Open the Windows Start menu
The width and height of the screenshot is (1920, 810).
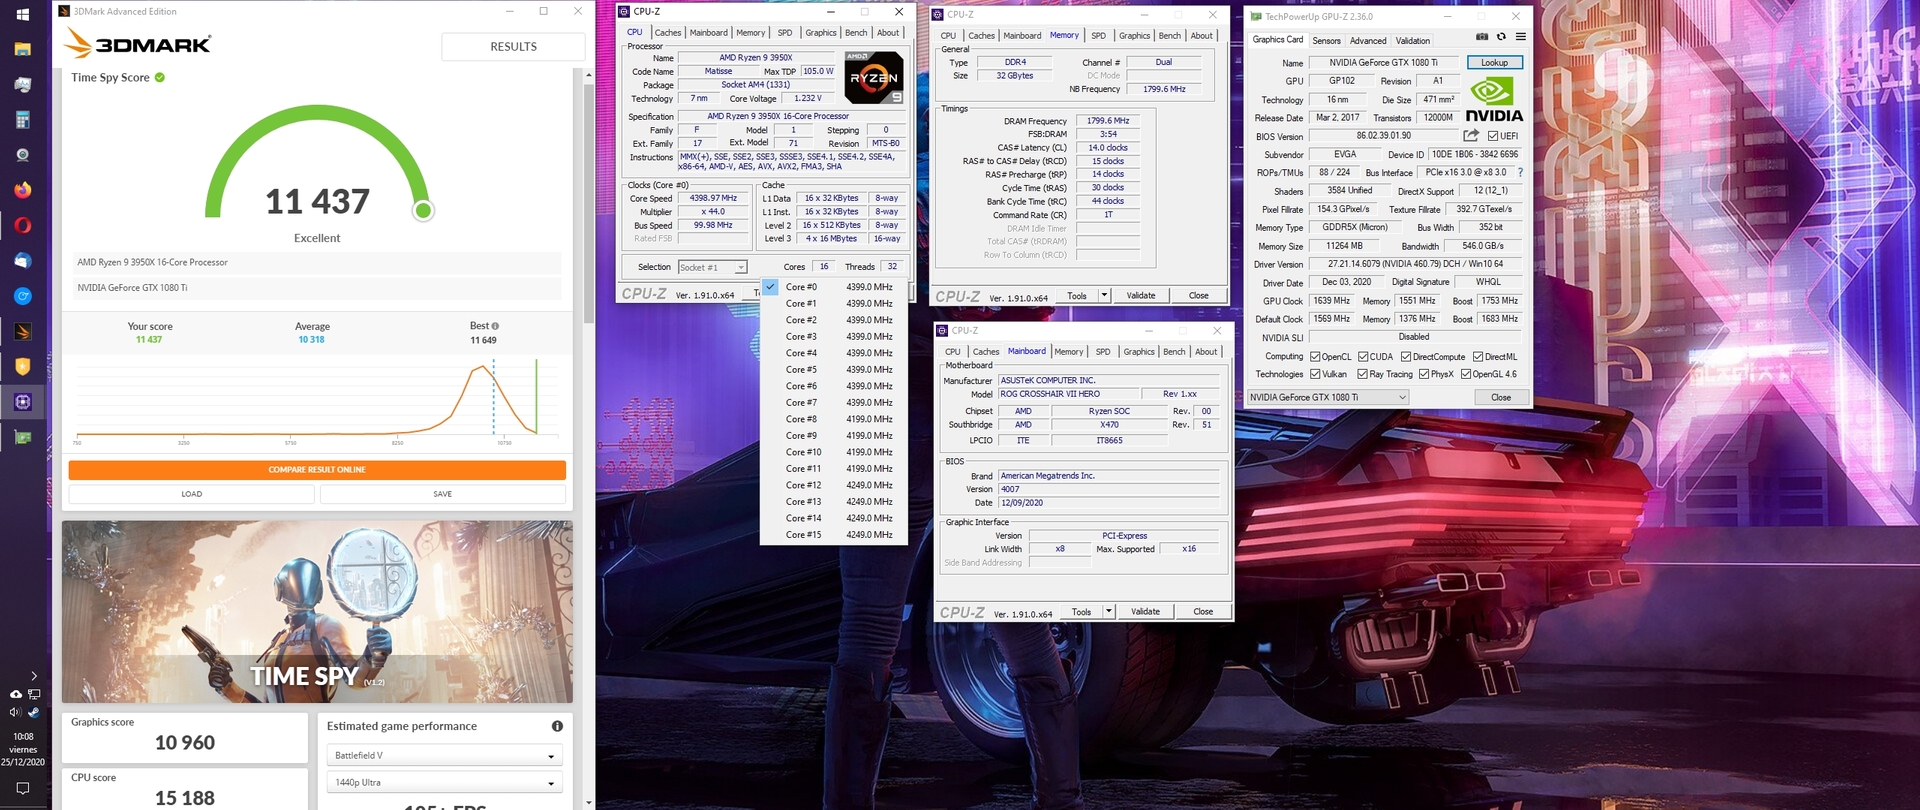pos(22,14)
